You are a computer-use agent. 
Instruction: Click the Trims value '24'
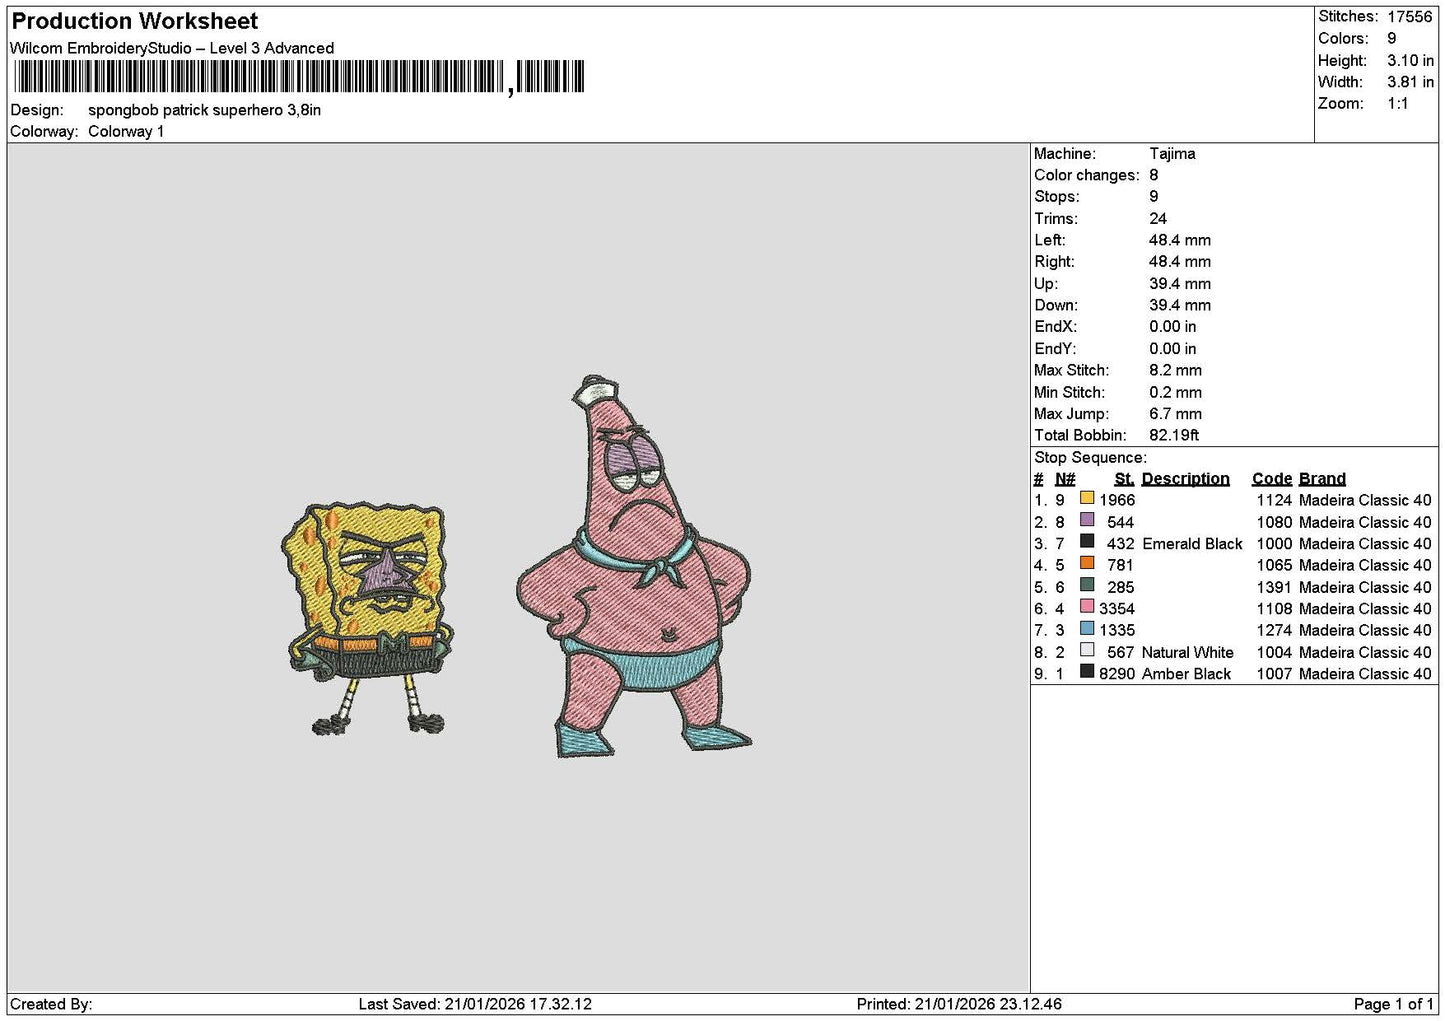1158,219
